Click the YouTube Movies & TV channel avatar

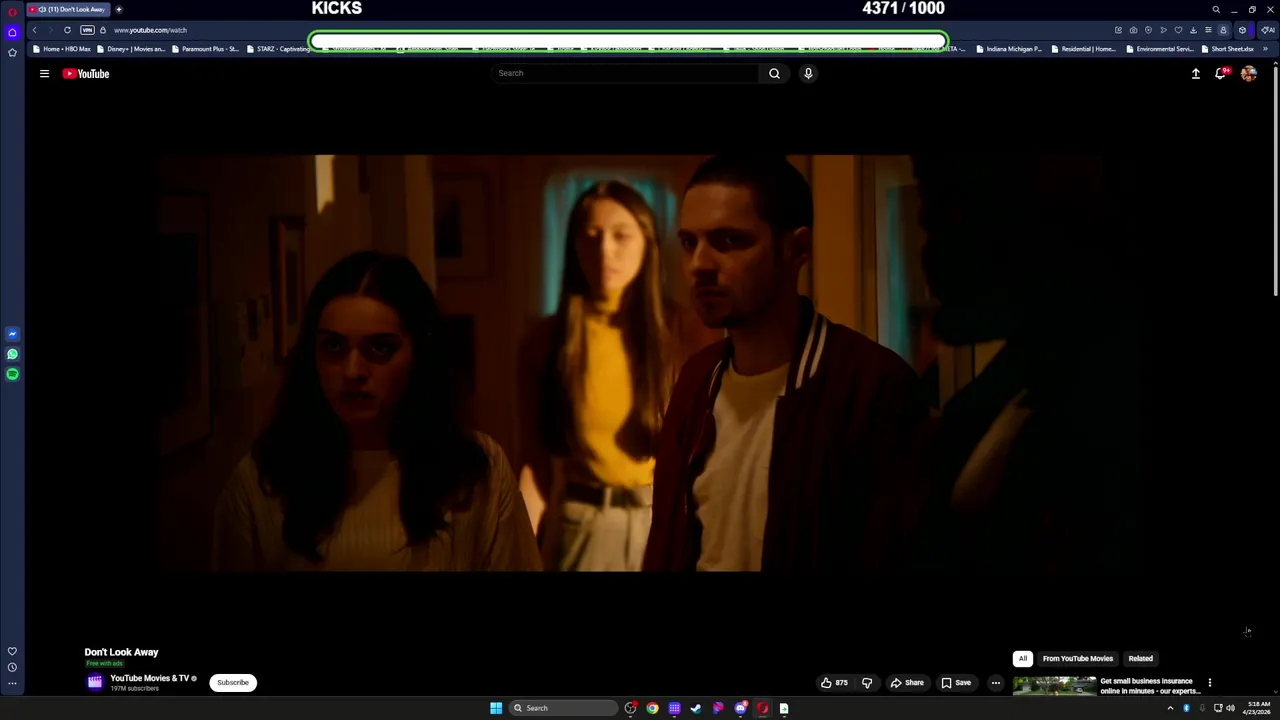(x=95, y=682)
